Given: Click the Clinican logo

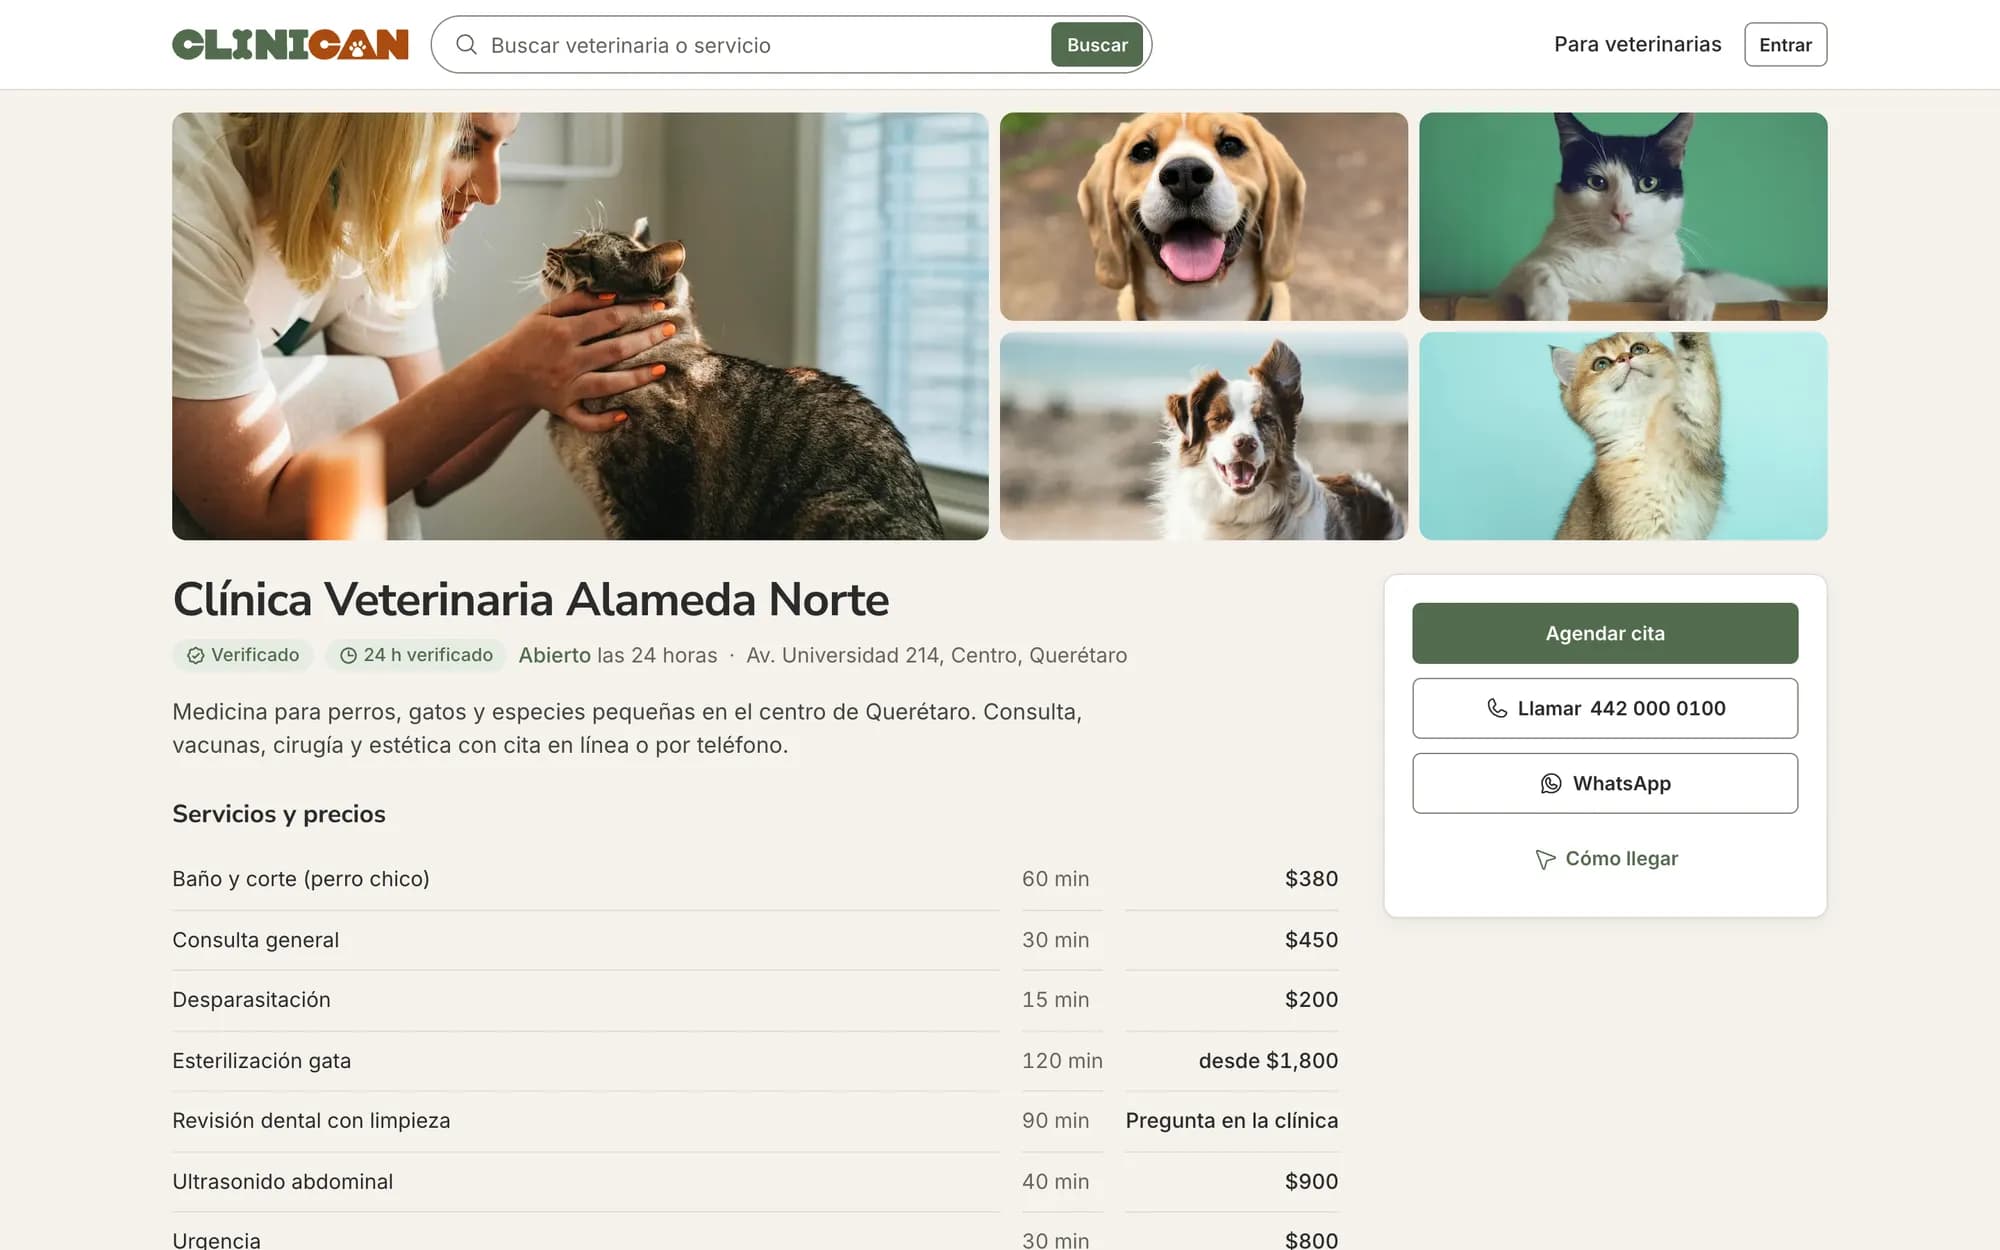Looking at the screenshot, I should [290, 44].
